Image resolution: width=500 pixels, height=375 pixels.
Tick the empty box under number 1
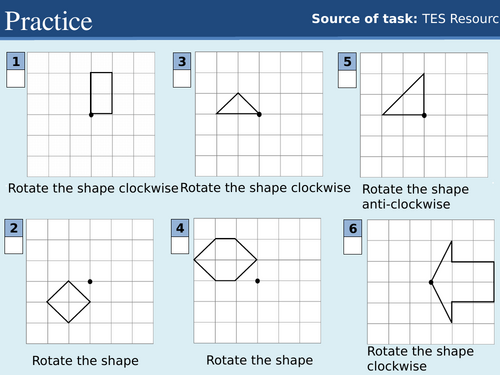(16, 79)
